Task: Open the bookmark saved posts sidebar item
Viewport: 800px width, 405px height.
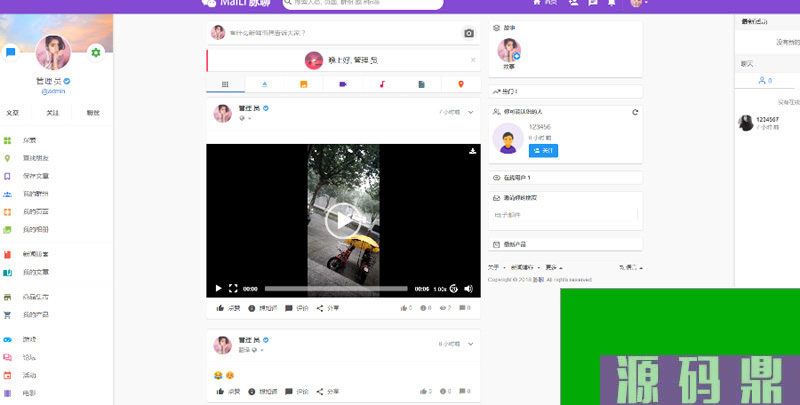Action: tap(7, 176)
